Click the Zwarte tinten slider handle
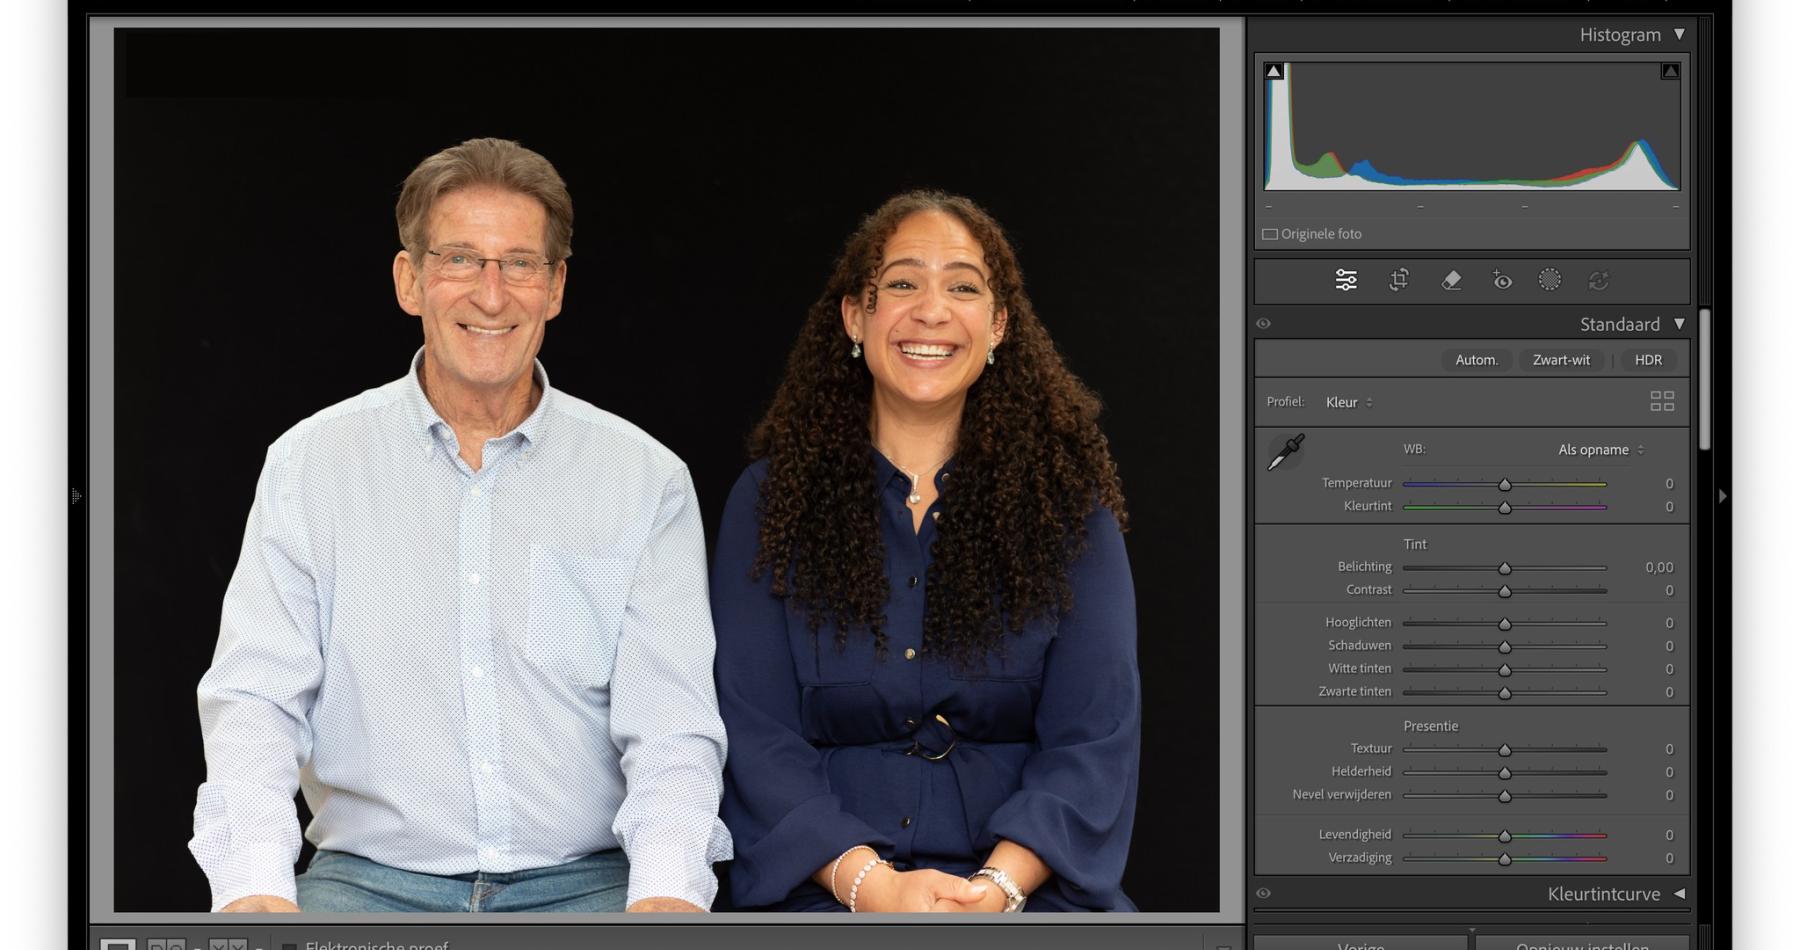 point(1504,692)
